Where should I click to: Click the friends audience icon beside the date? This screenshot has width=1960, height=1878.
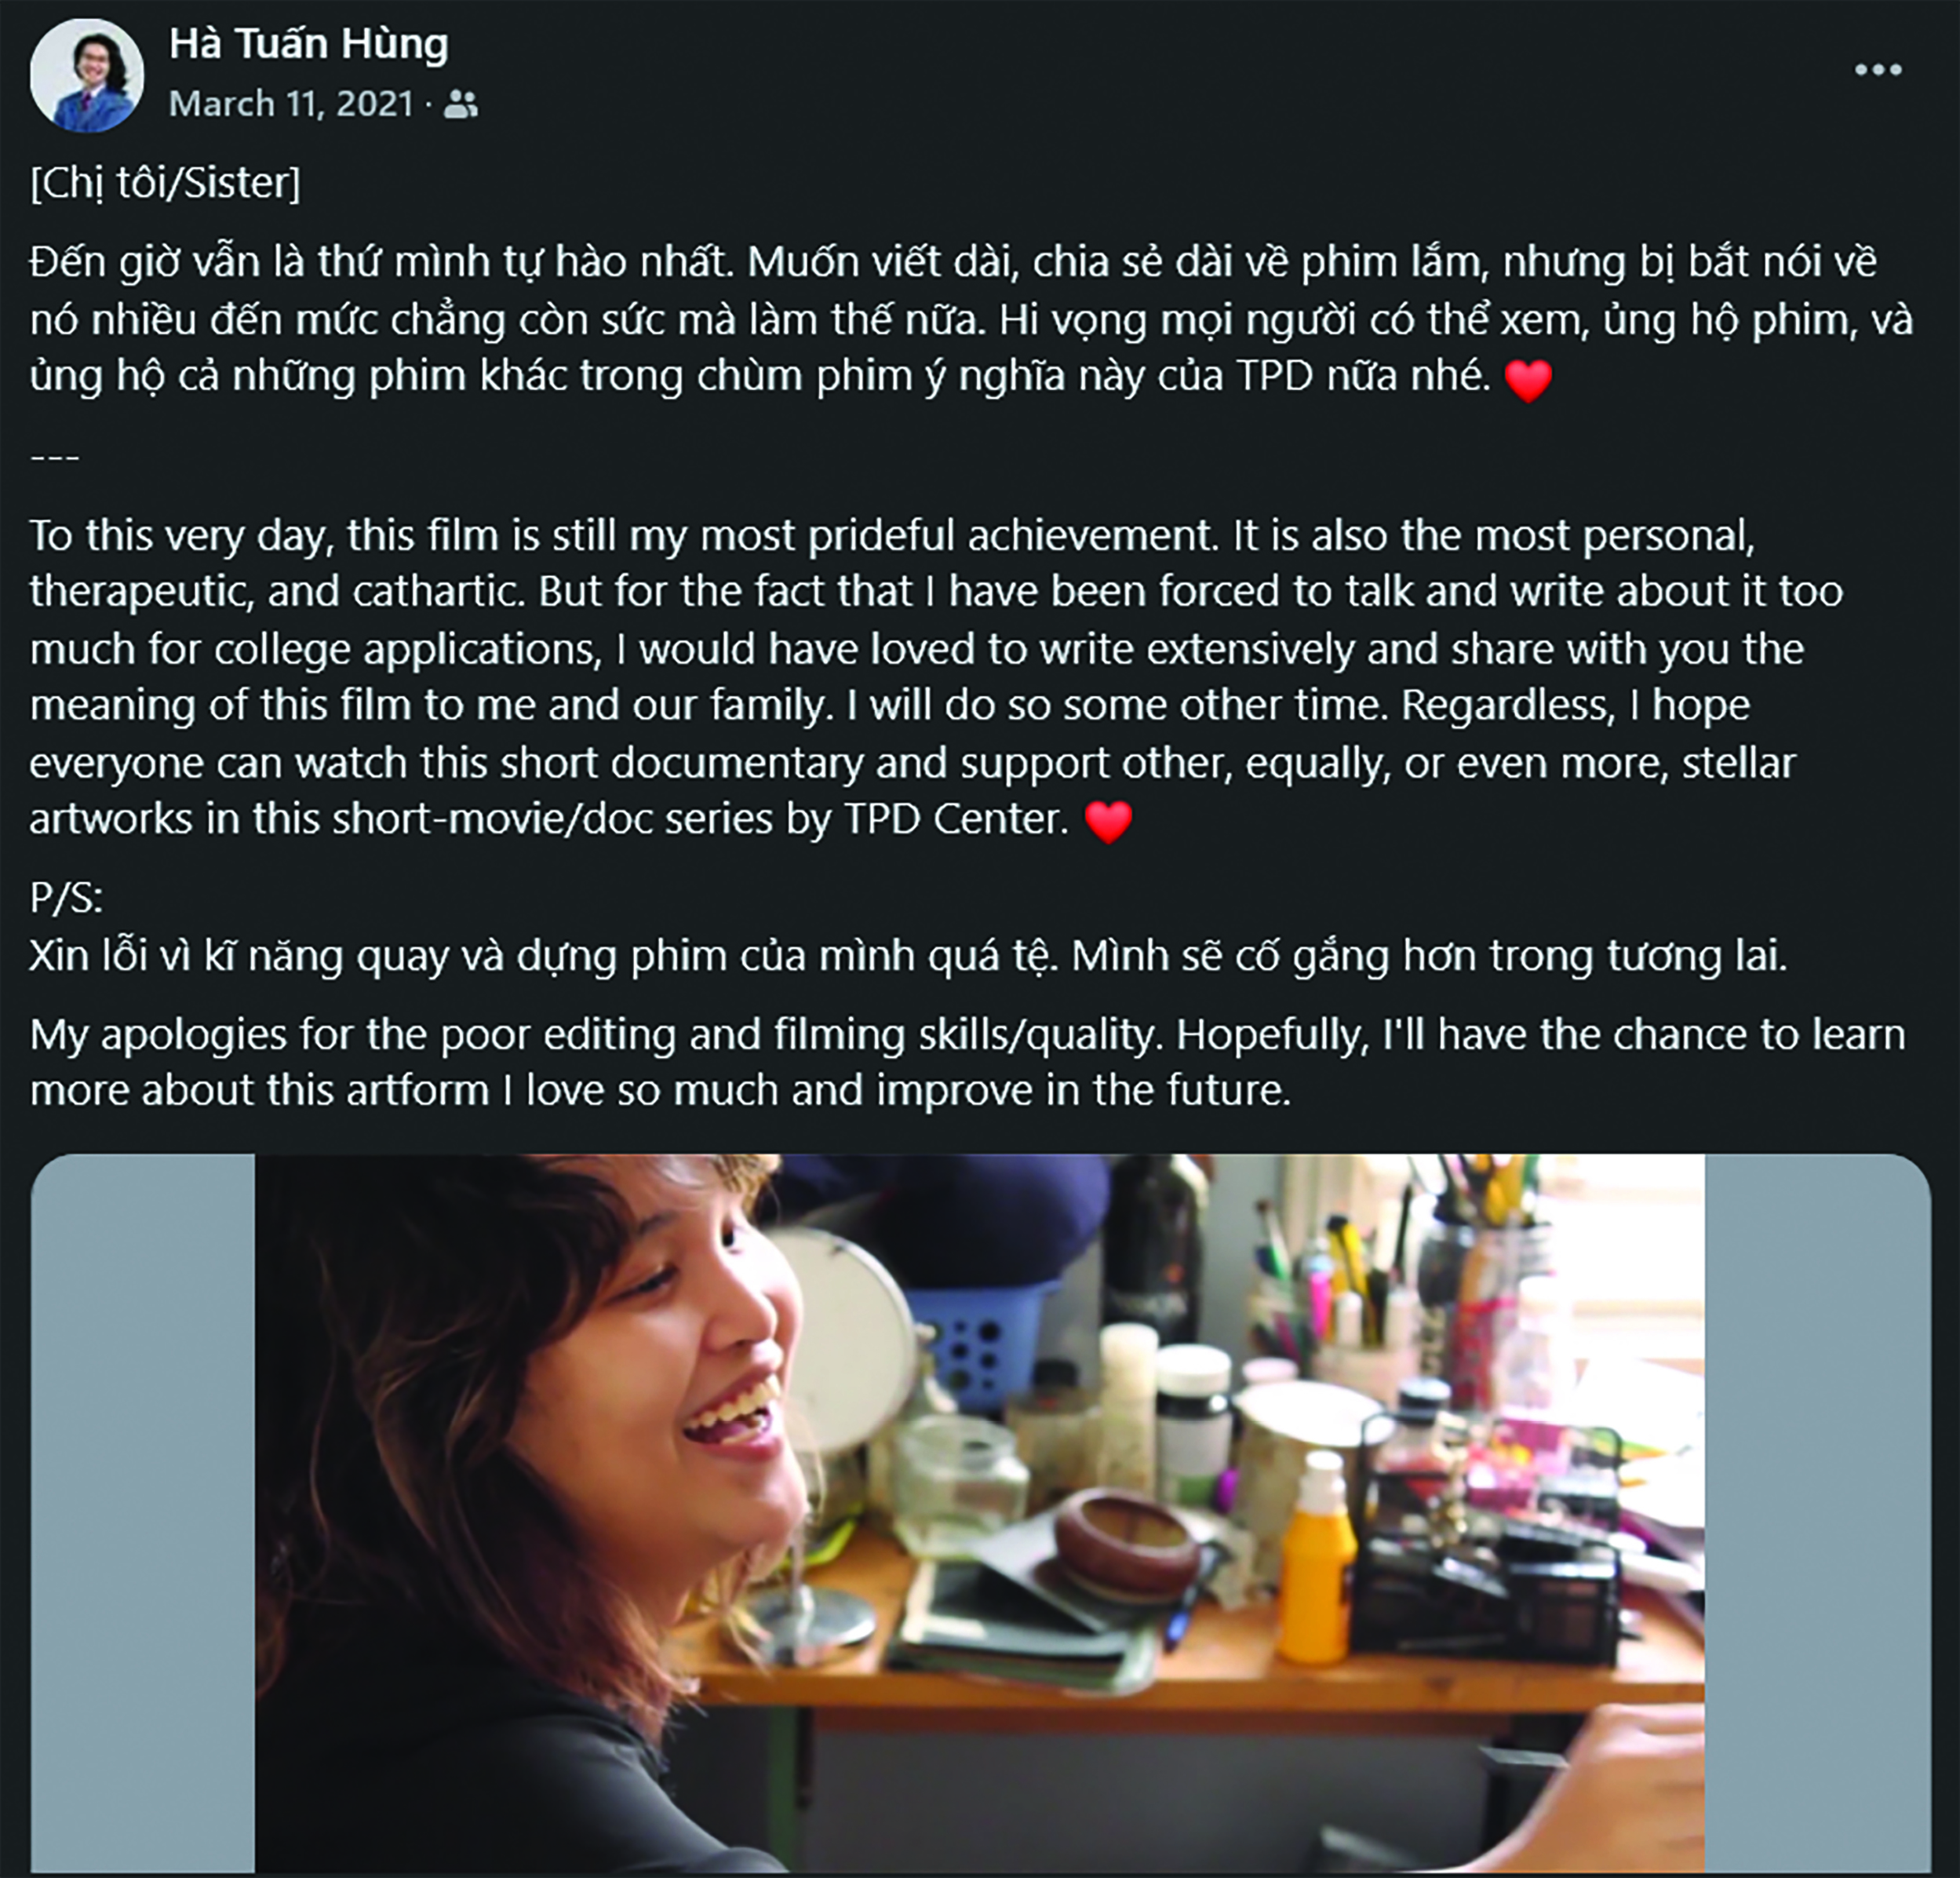coord(460,104)
